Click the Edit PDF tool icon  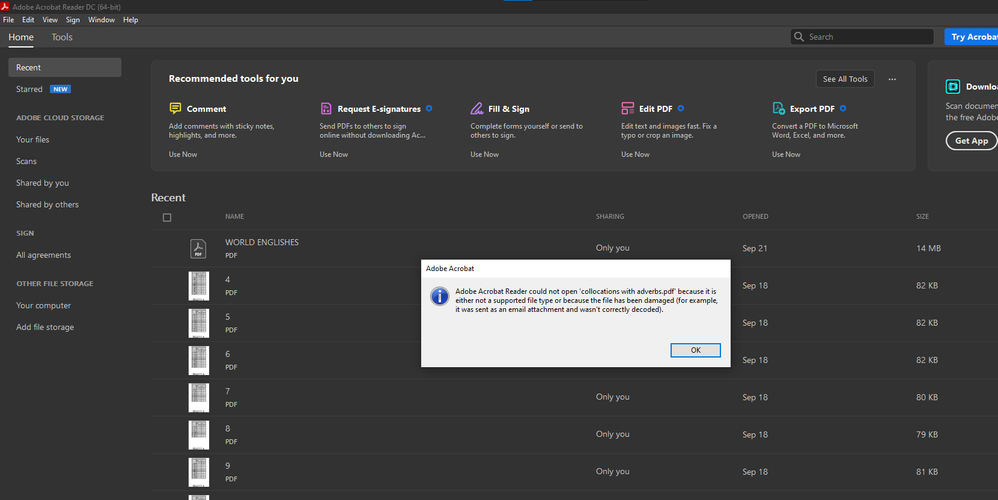click(628, 108)
